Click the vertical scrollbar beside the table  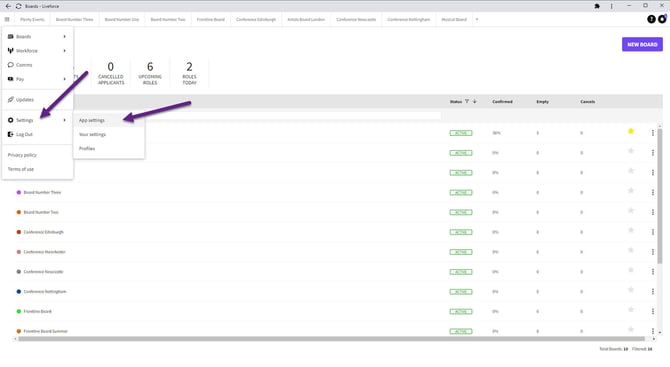pos(660,197)
